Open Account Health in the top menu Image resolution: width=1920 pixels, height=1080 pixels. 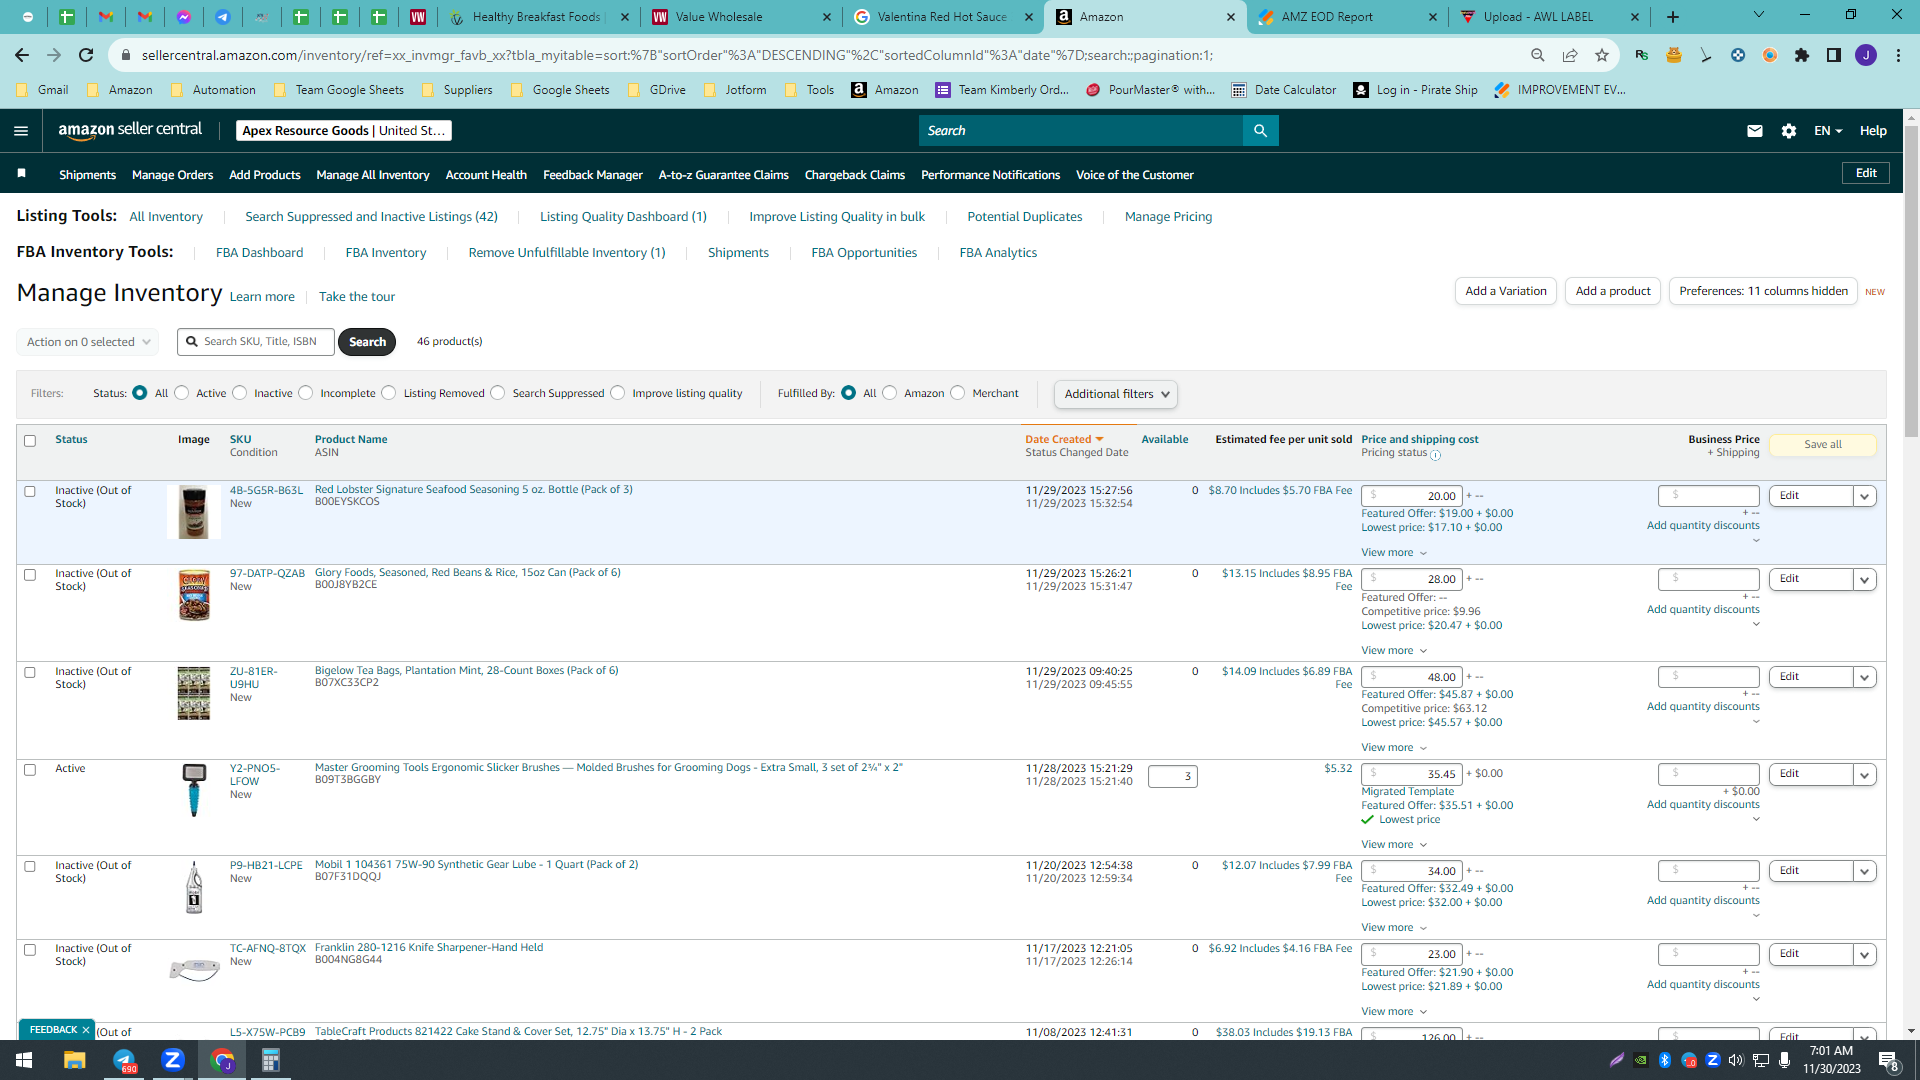486,175
